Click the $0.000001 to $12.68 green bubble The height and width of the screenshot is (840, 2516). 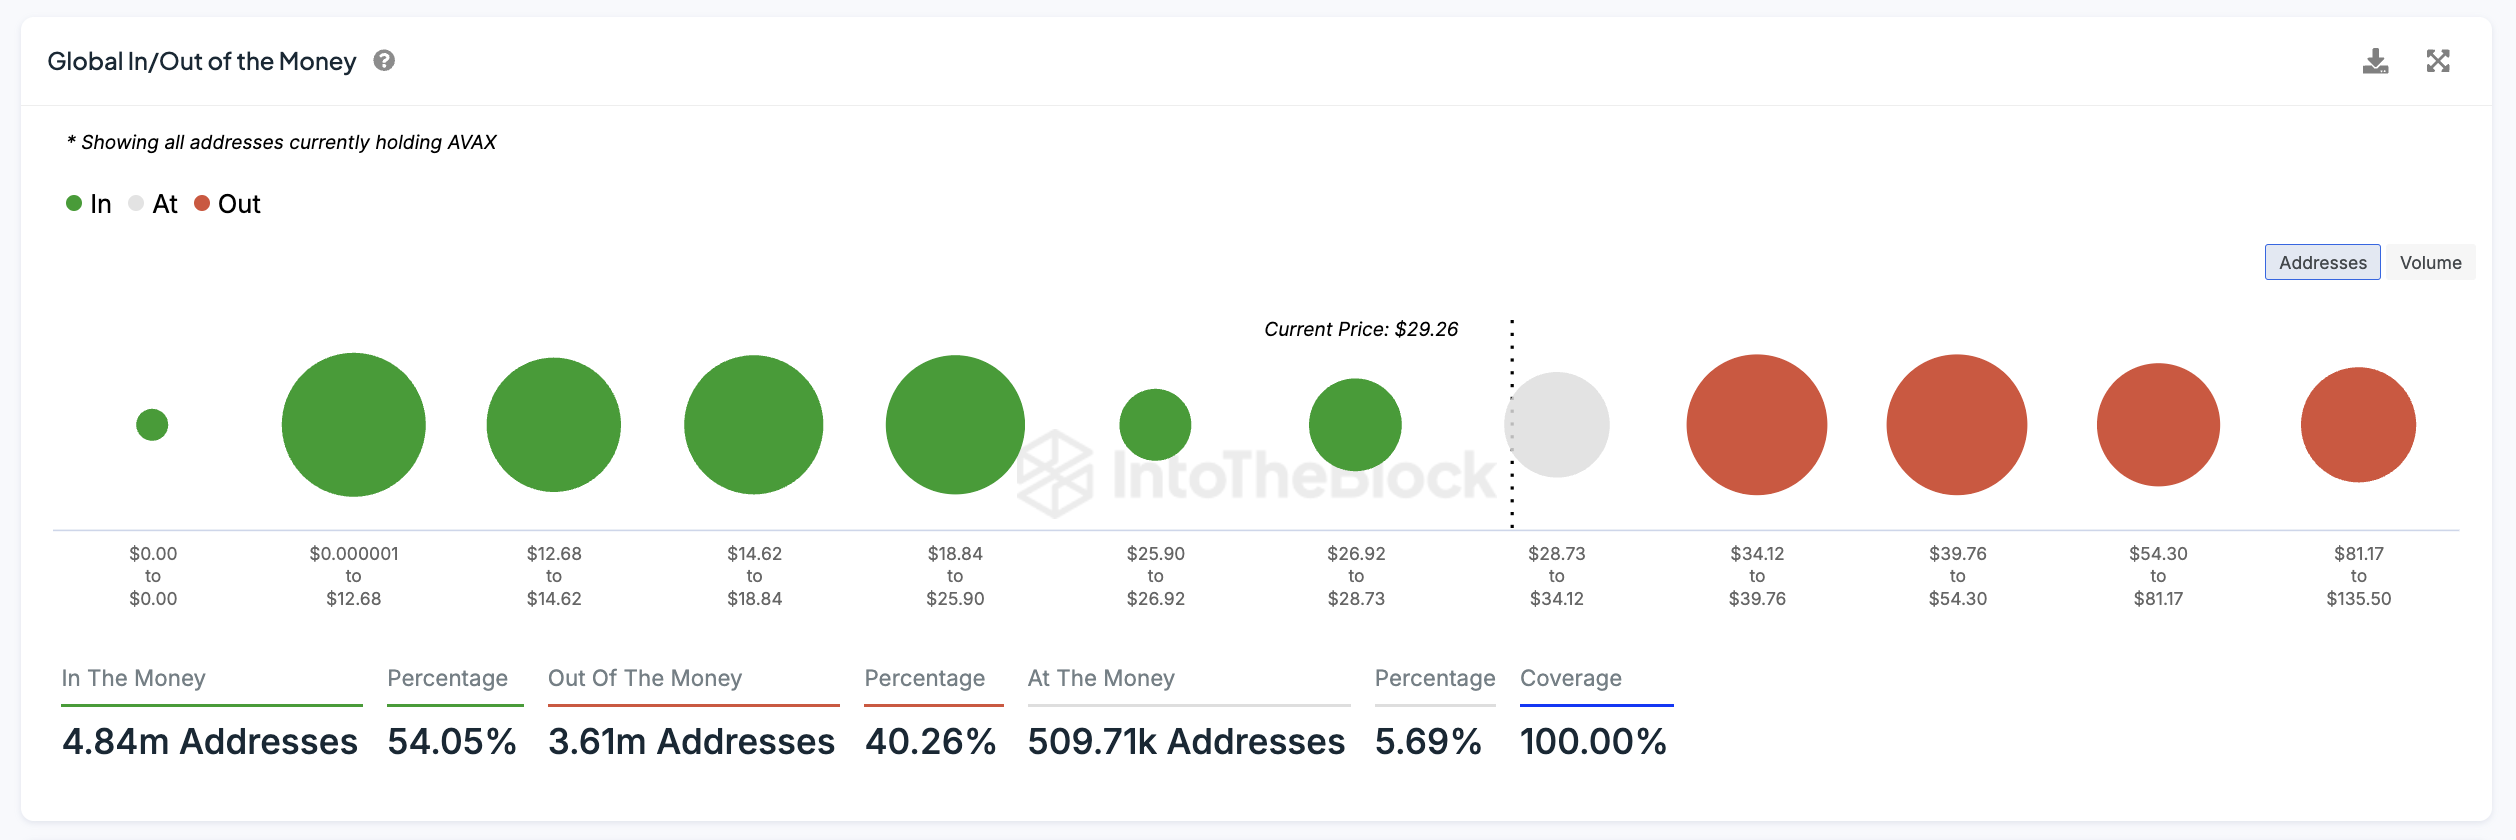pyautogui.click(x=353, y=424)
